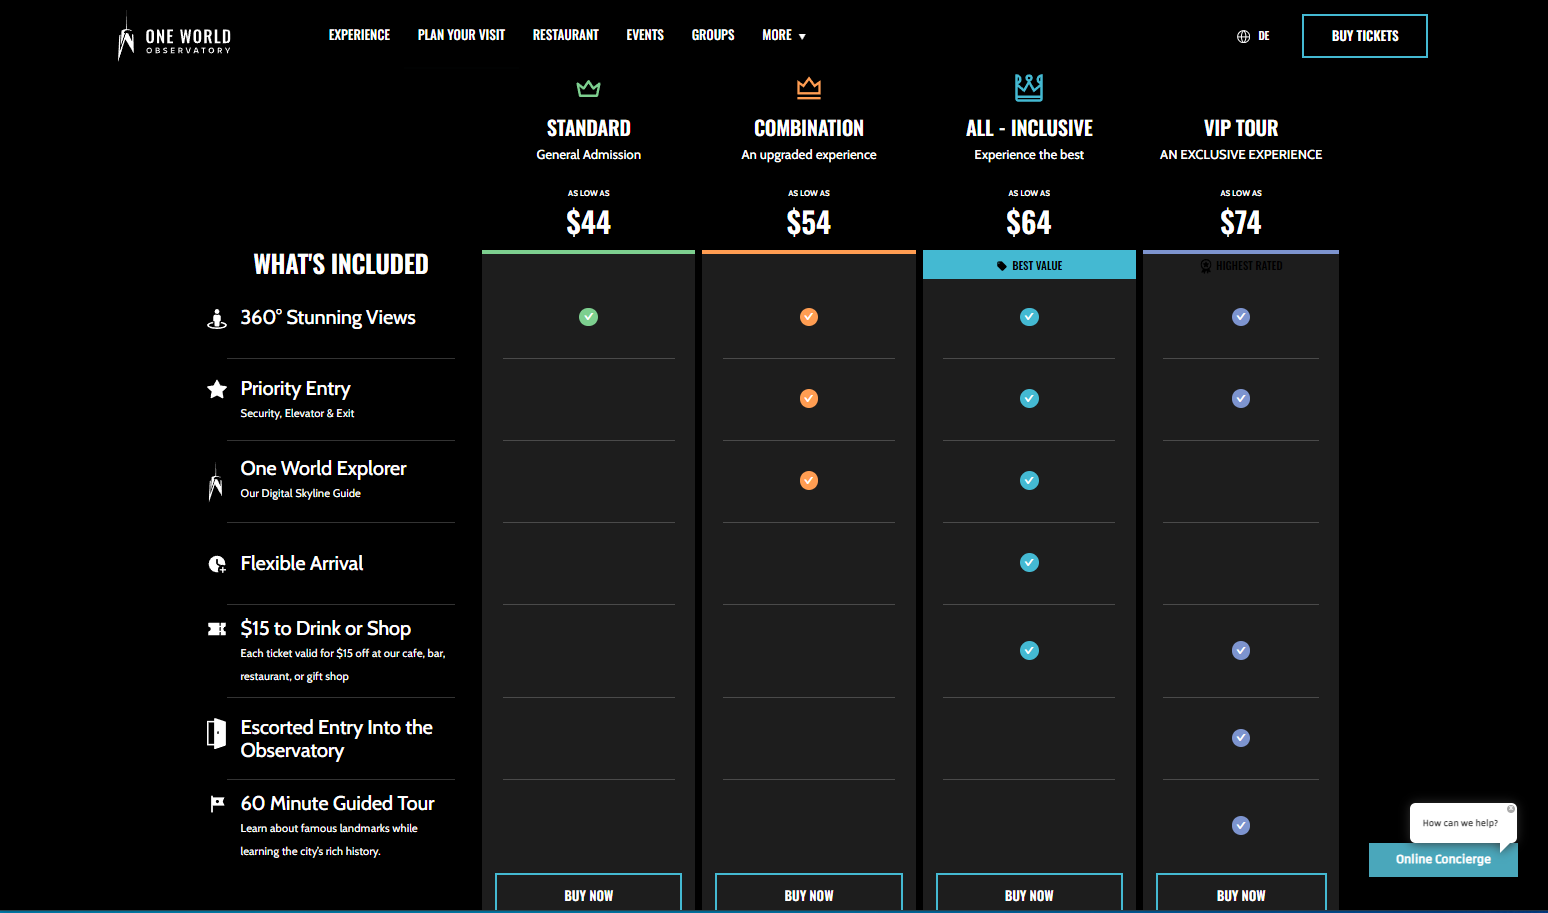Open the Restaurant page
The width and height of the screenshot is (1548, 913).
tap(566, 35)
